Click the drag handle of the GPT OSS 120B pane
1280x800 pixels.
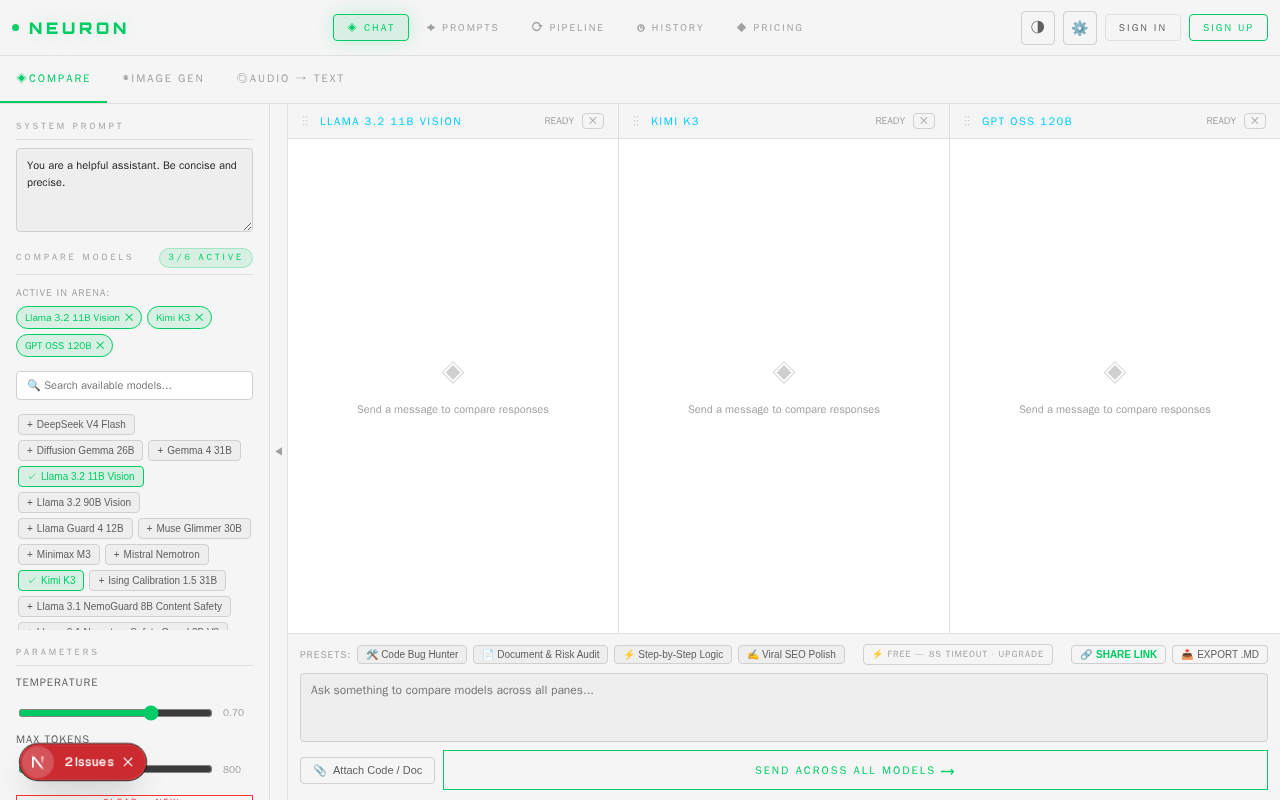(x=967, y=121)
